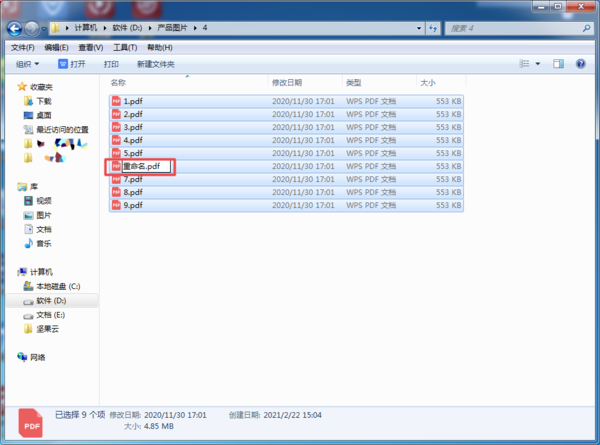
Task: Click the search box in the top right
Action: 520,27
